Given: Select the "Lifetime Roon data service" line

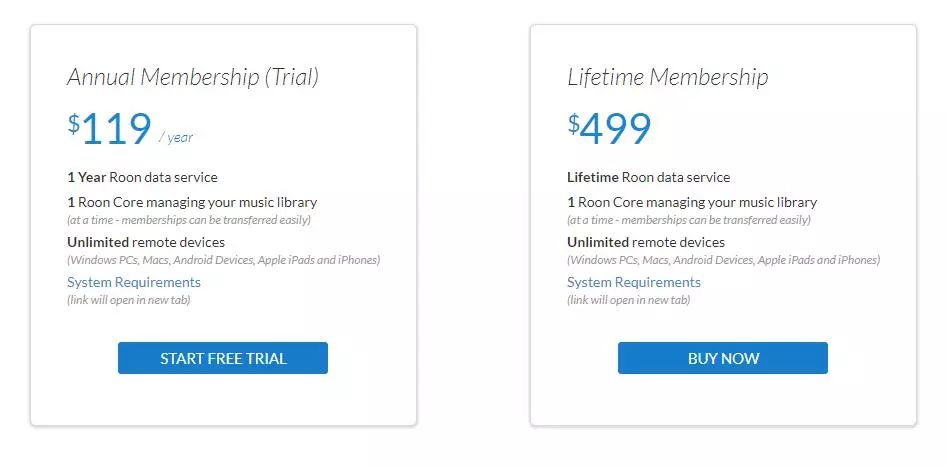Looking at the screenshot, I should pos(648,177).
